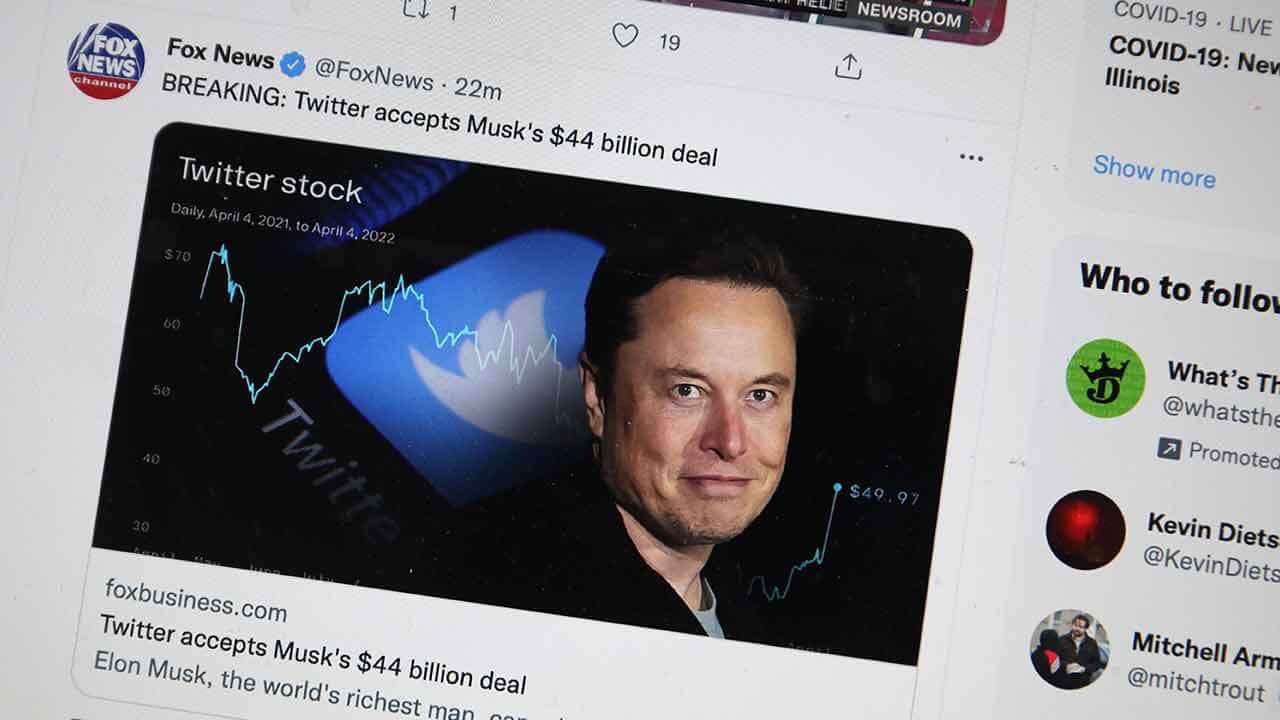Screen dimensions: 1280x720
Task: Click the Fox News channel profile avatar
Action: (106, 60)
